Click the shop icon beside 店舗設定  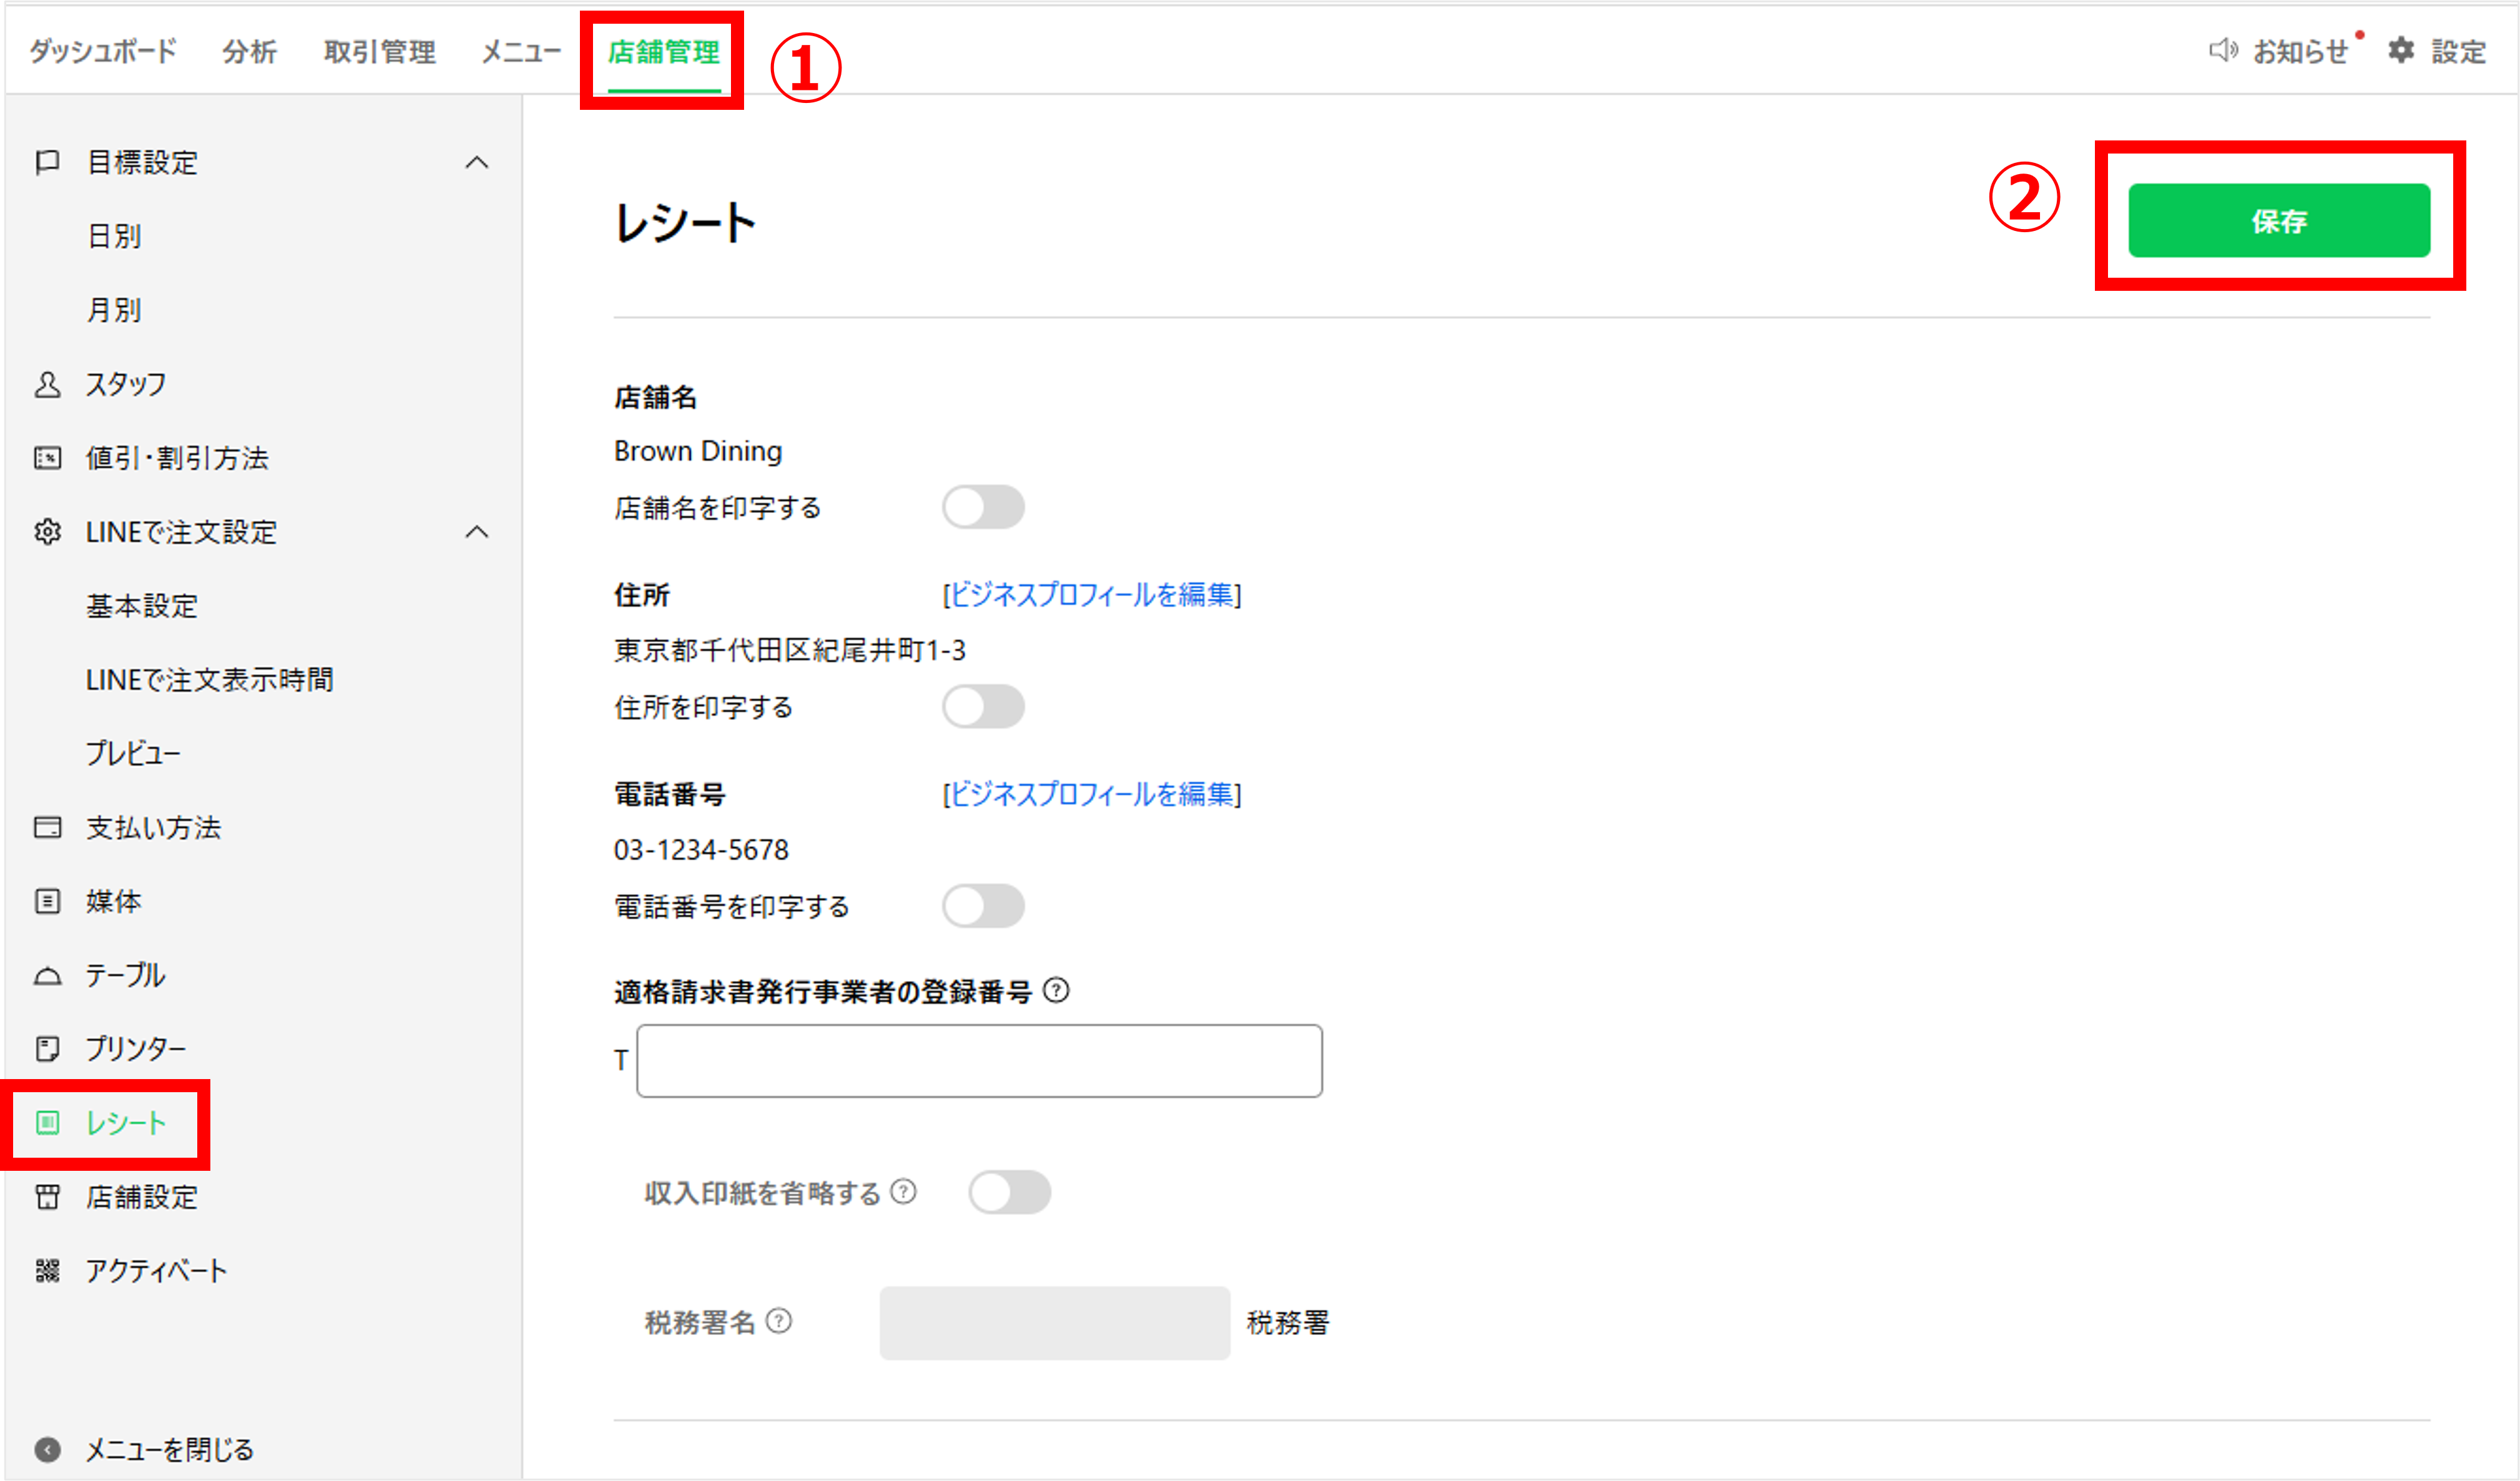pyautogui.click(x=47, y=1197)
